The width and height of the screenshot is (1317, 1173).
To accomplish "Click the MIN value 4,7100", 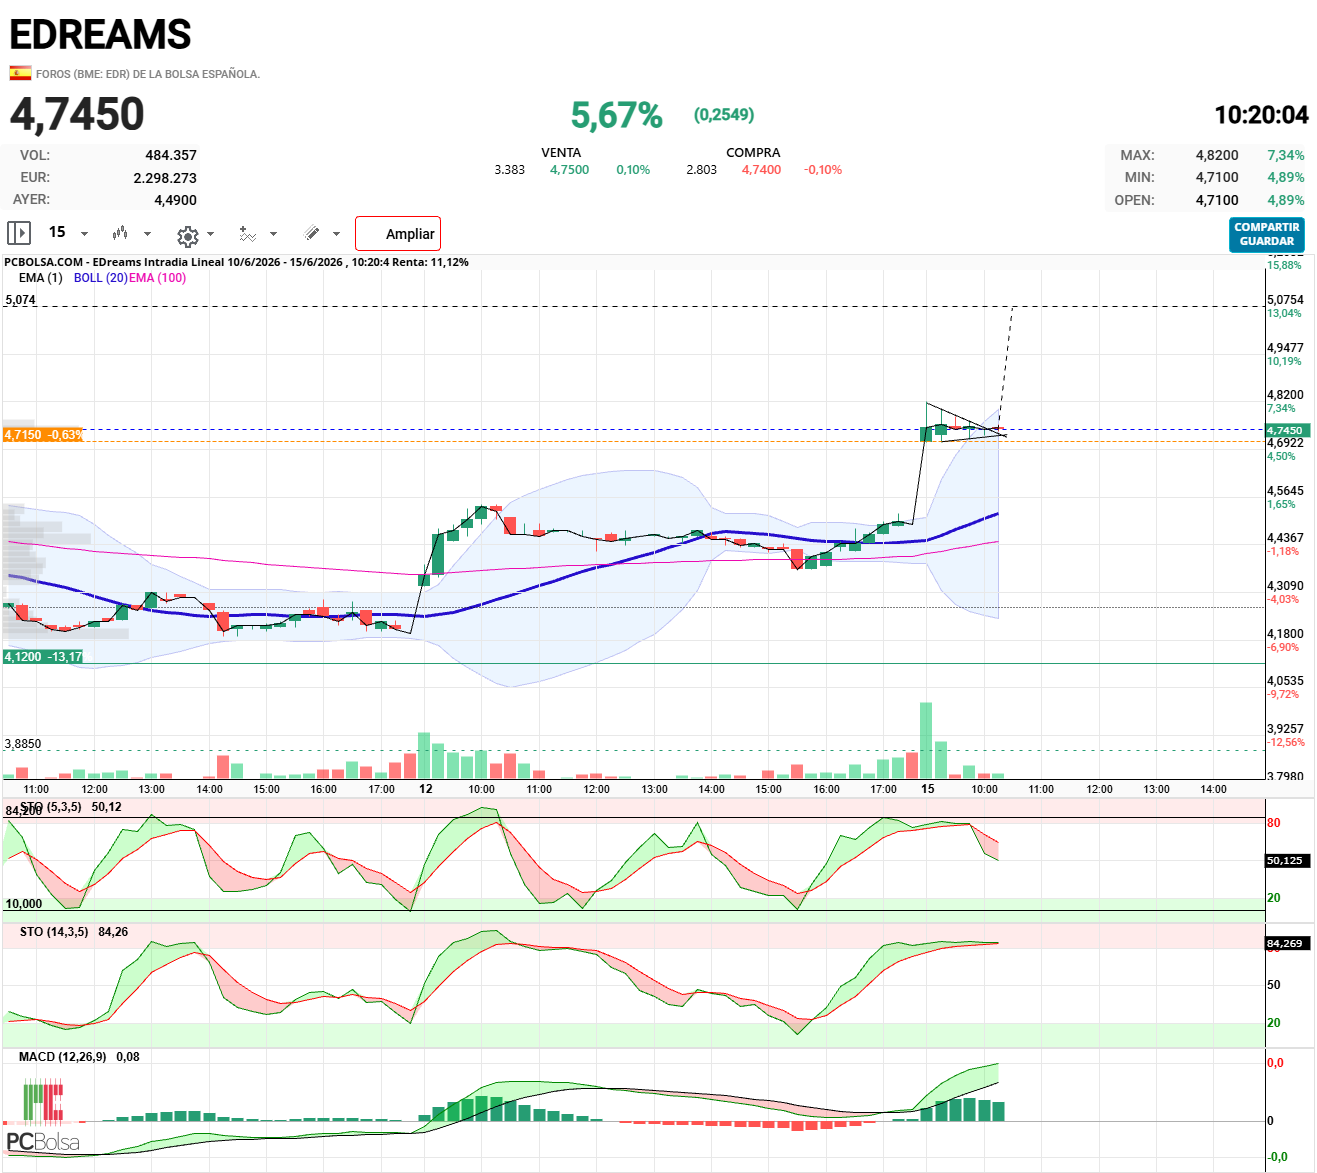I will coord(1217,177).
